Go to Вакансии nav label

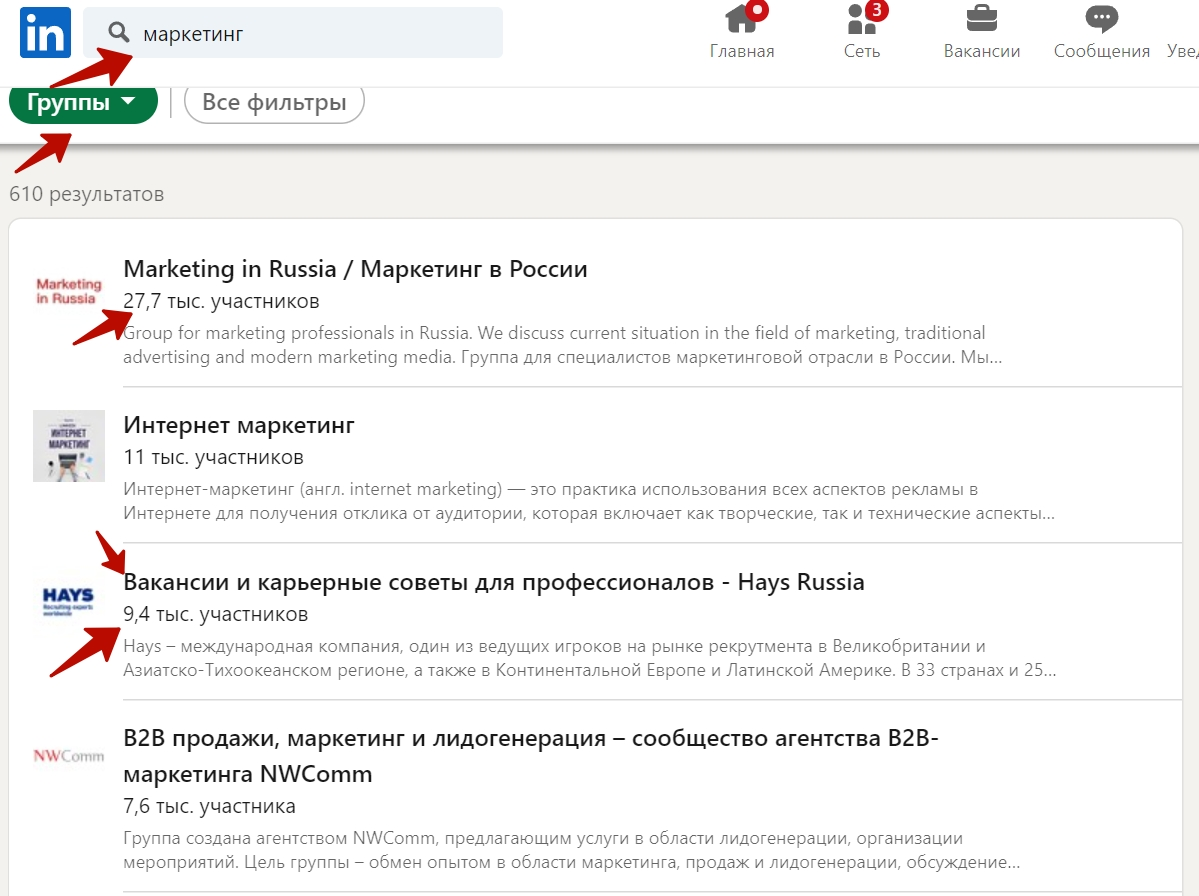(982, 51)
